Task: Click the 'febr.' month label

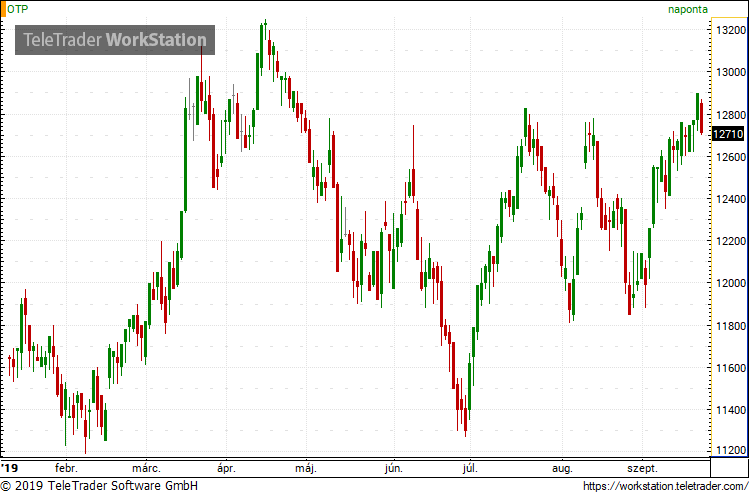Action: click(67, 468)
